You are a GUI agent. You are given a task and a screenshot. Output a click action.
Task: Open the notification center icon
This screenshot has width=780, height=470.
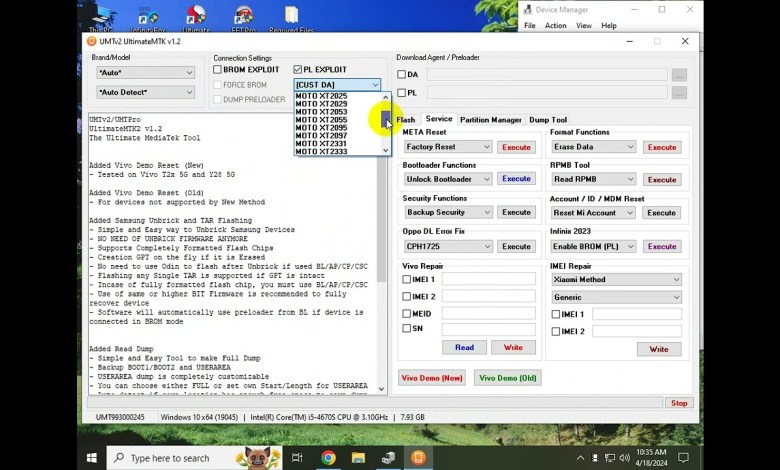(683, 458)
